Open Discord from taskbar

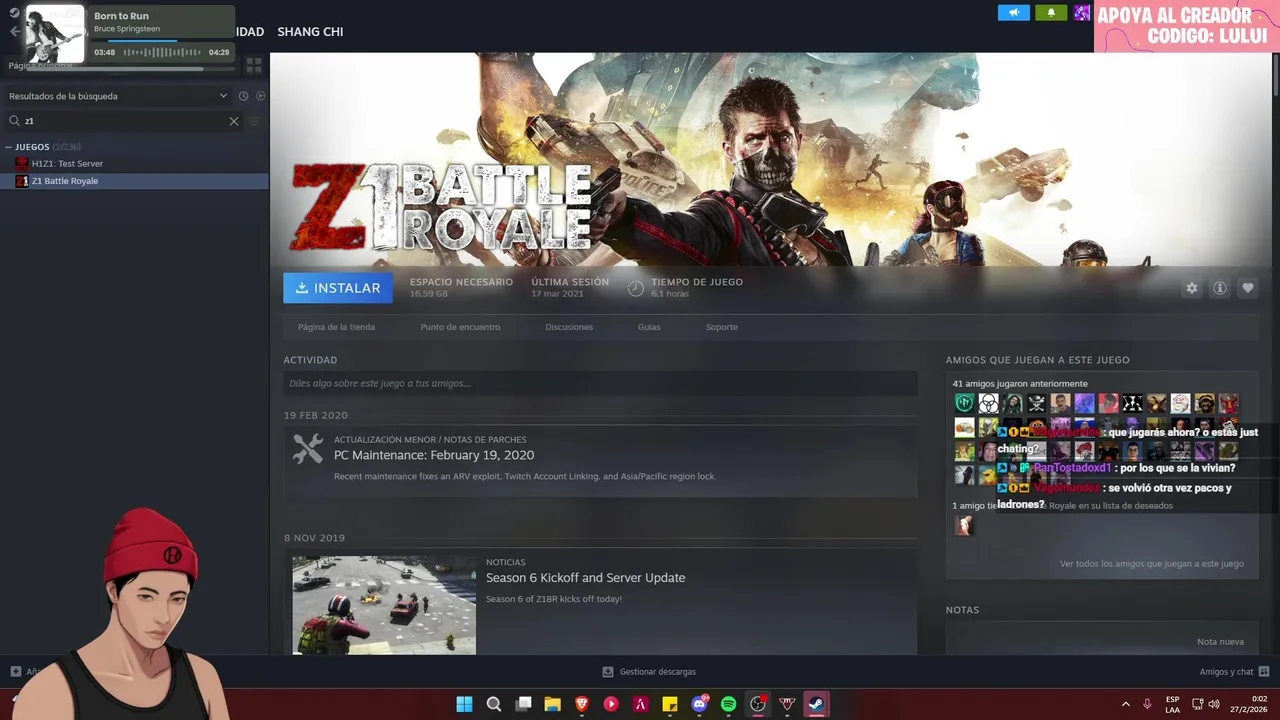coord(699,704)
